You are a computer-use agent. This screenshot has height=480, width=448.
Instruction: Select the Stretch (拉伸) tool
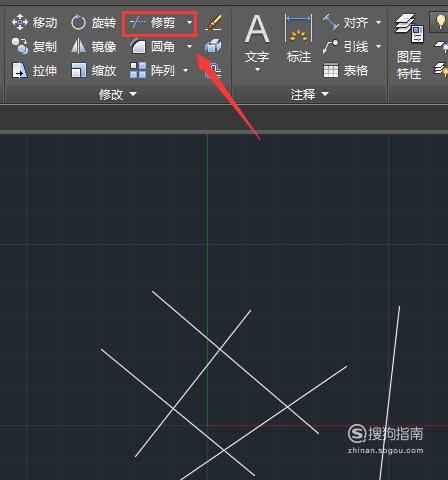pyautogui.click(x=34, y=71)
